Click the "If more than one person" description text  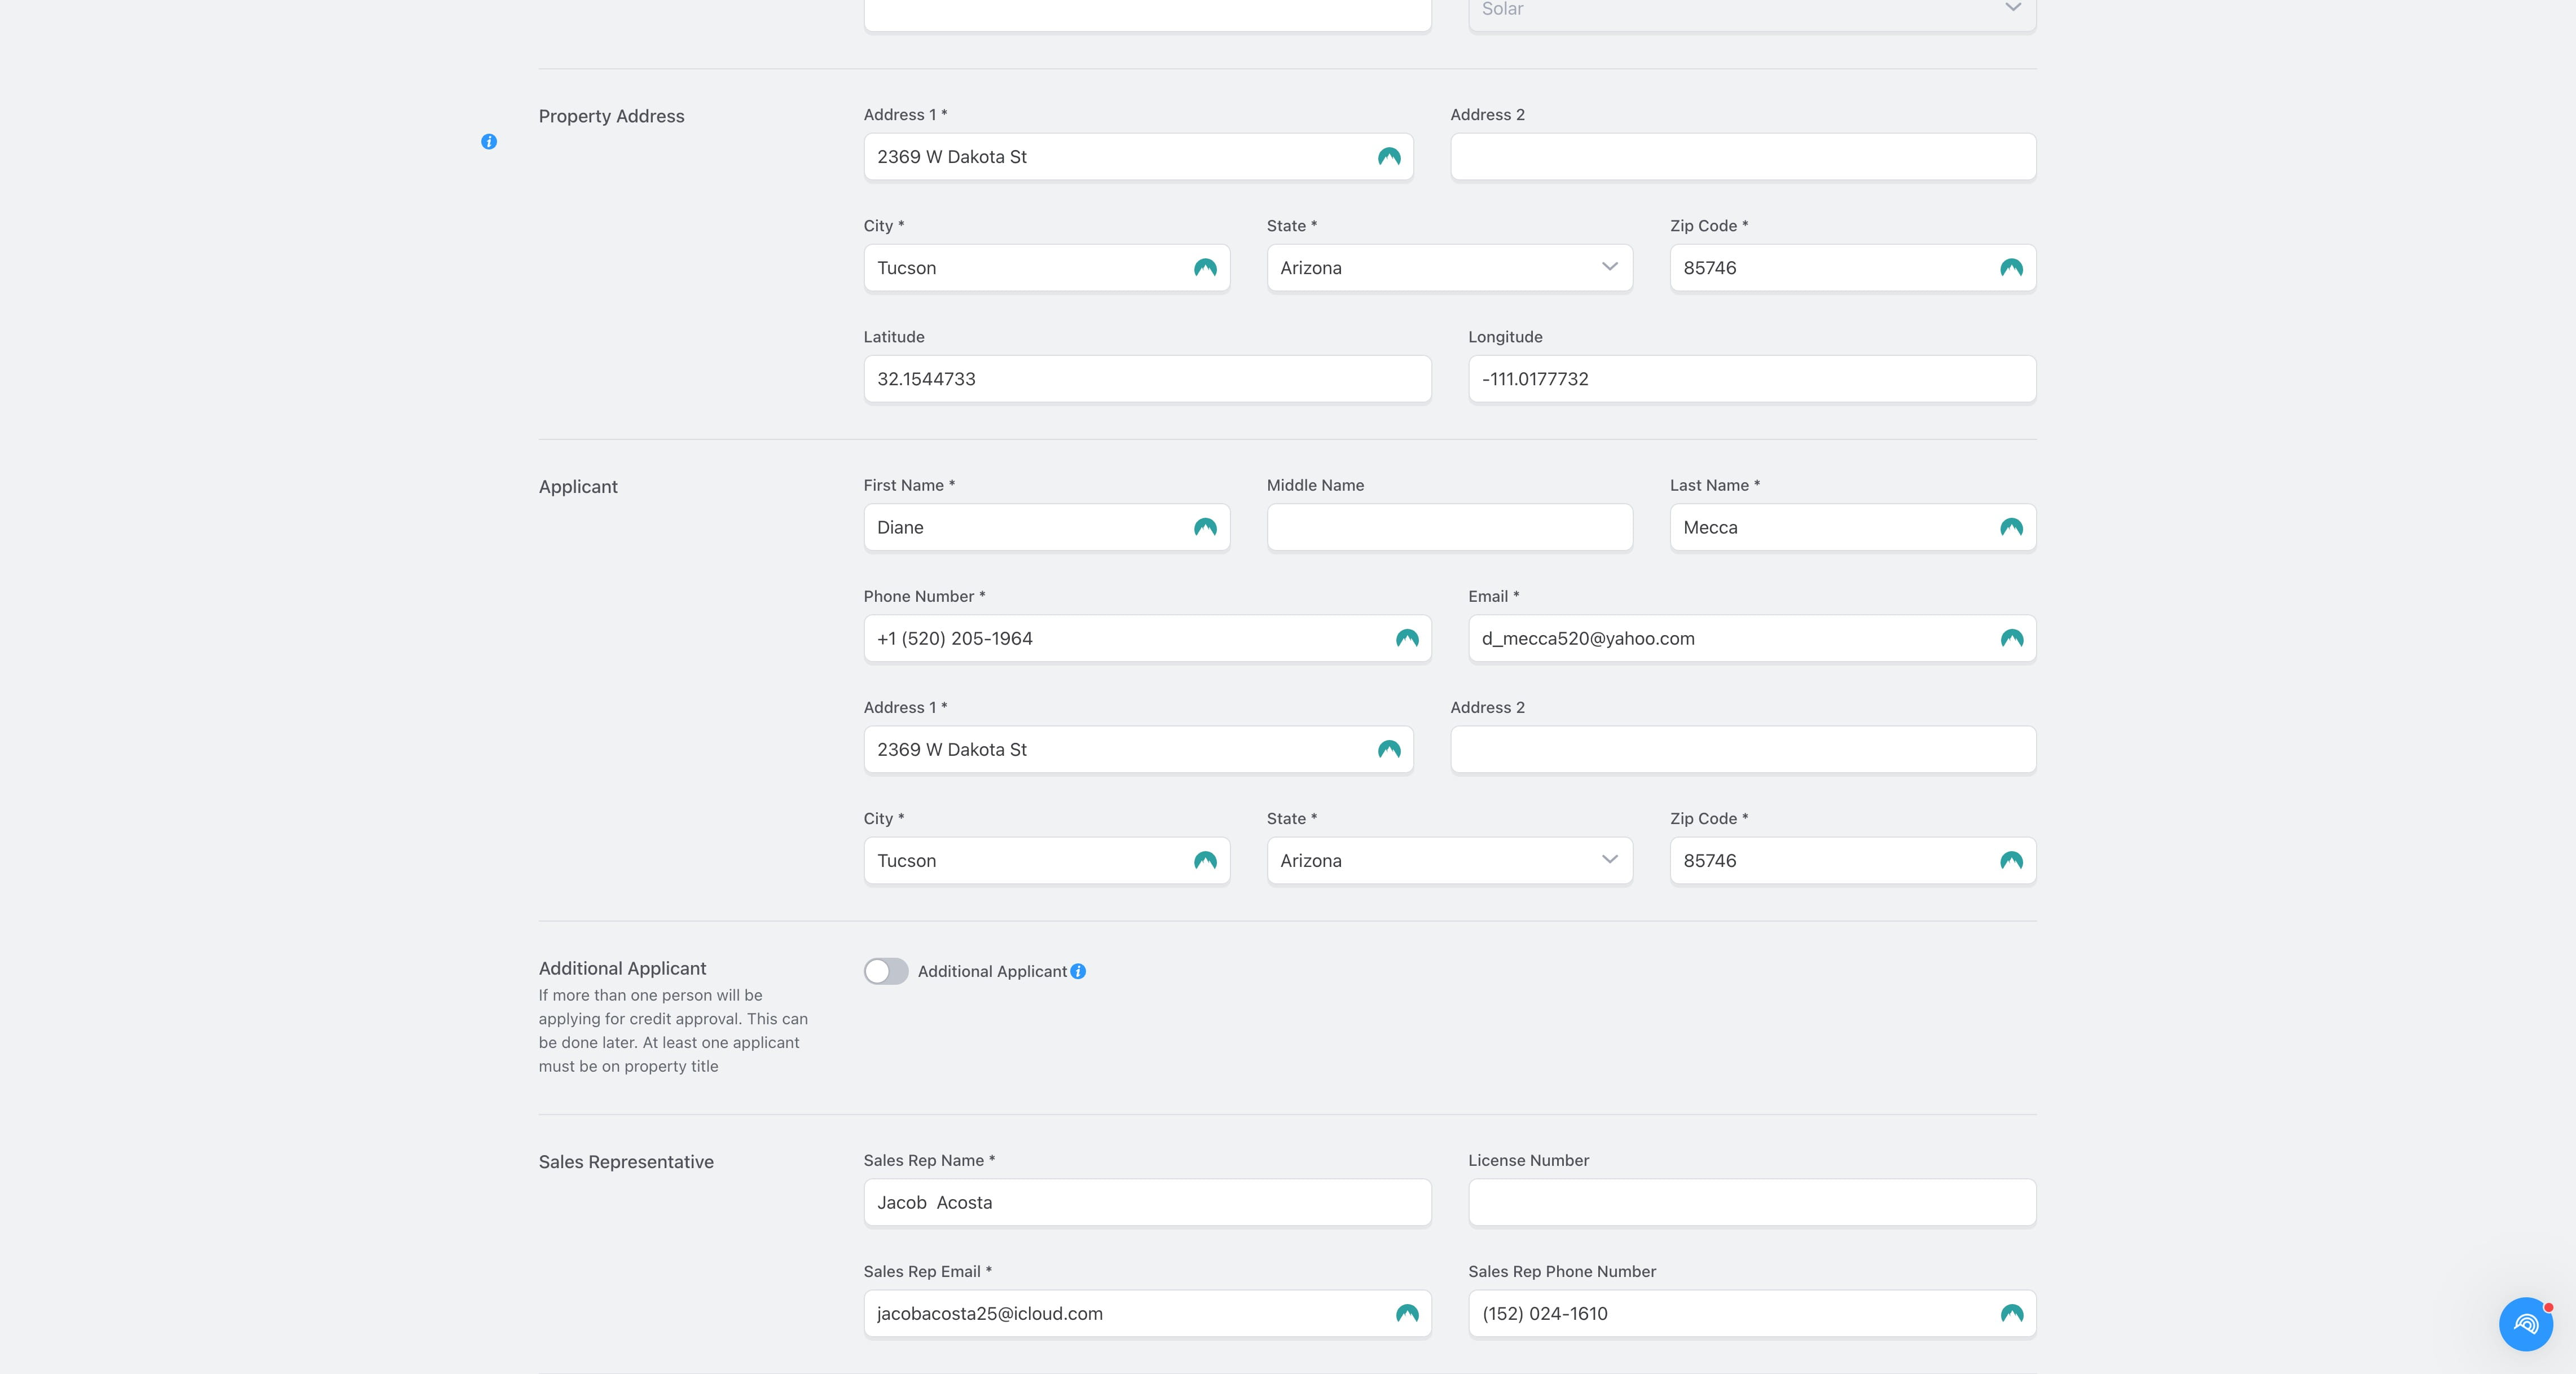pyautogui.click(x=673, y=1030)
